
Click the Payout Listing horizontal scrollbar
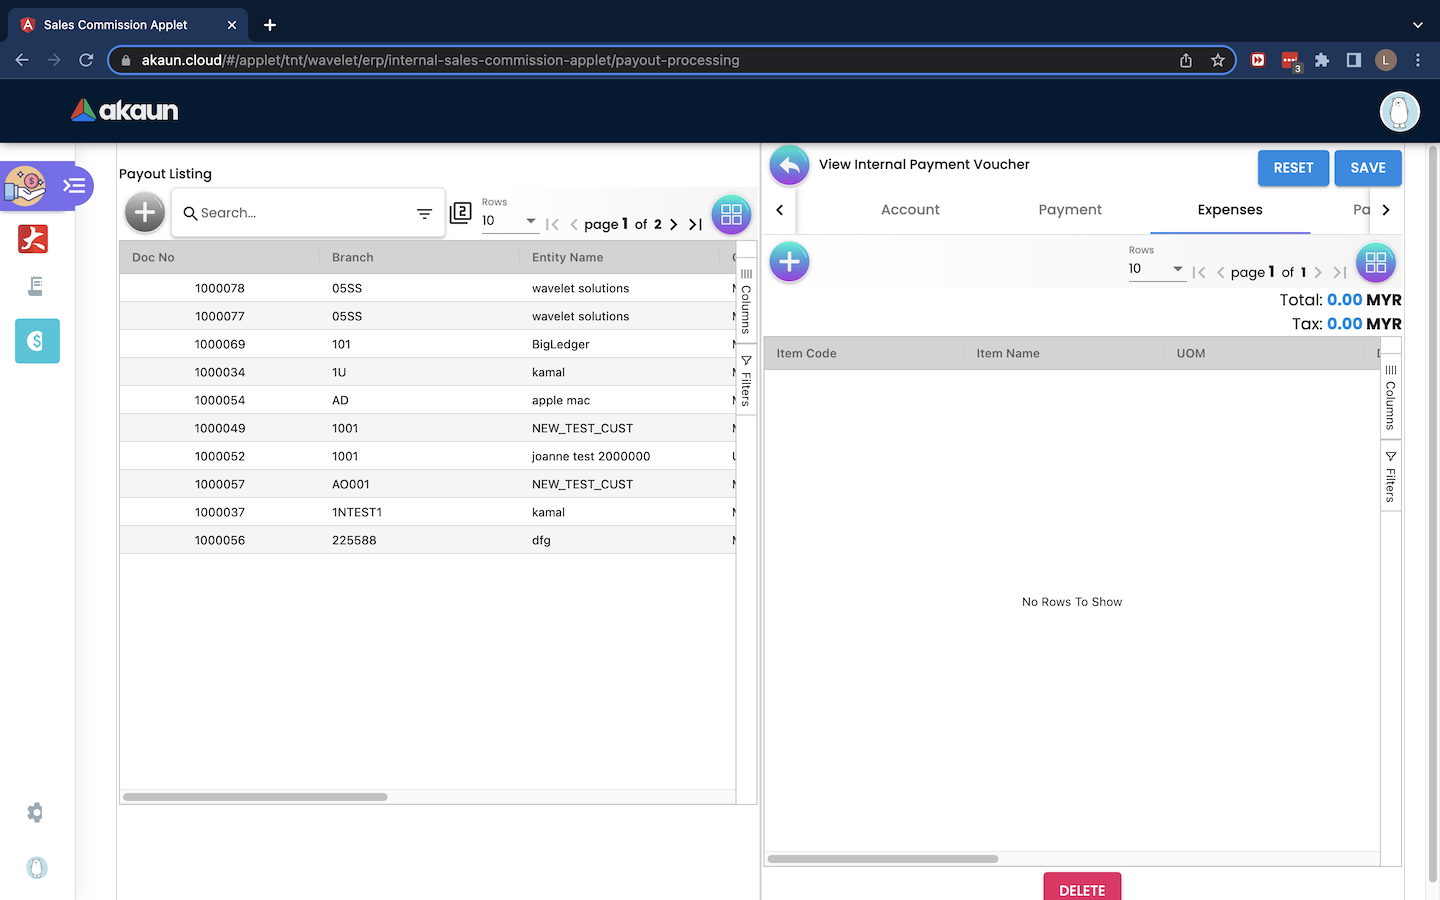pos(255,797)
